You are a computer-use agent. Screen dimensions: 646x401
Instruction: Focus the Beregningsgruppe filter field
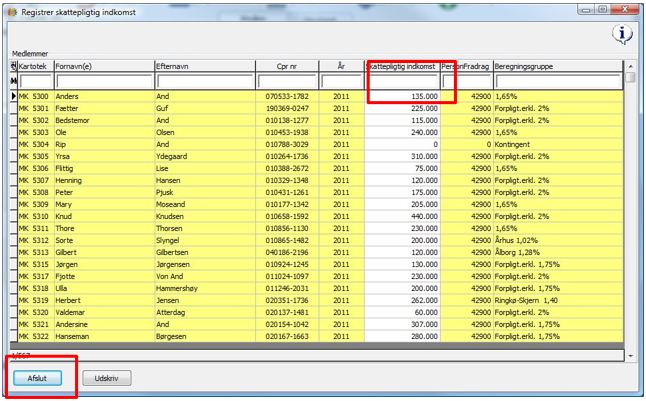(558, 82)
